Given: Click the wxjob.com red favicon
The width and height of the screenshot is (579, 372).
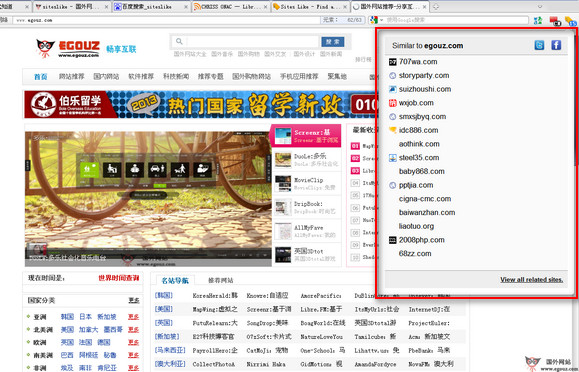Looking at the screenshot, I should pos(393,103).
